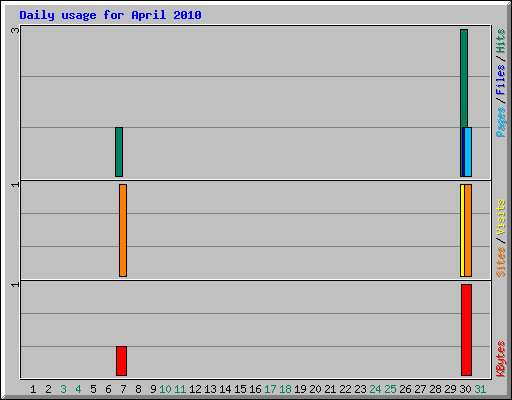Viewport: 512px width, 400px height.
Task: Click day number 29 on the bottom axis
Action: click(x=450, y=389)
